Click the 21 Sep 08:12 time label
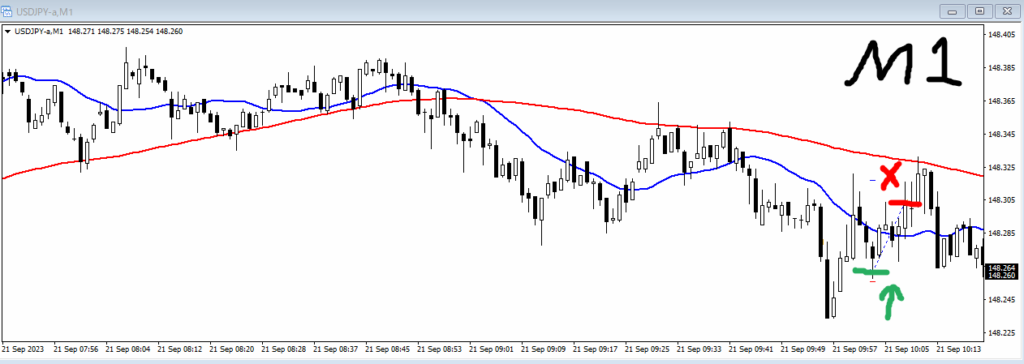Screen dimensions: 1024x364 click(179, 349)
